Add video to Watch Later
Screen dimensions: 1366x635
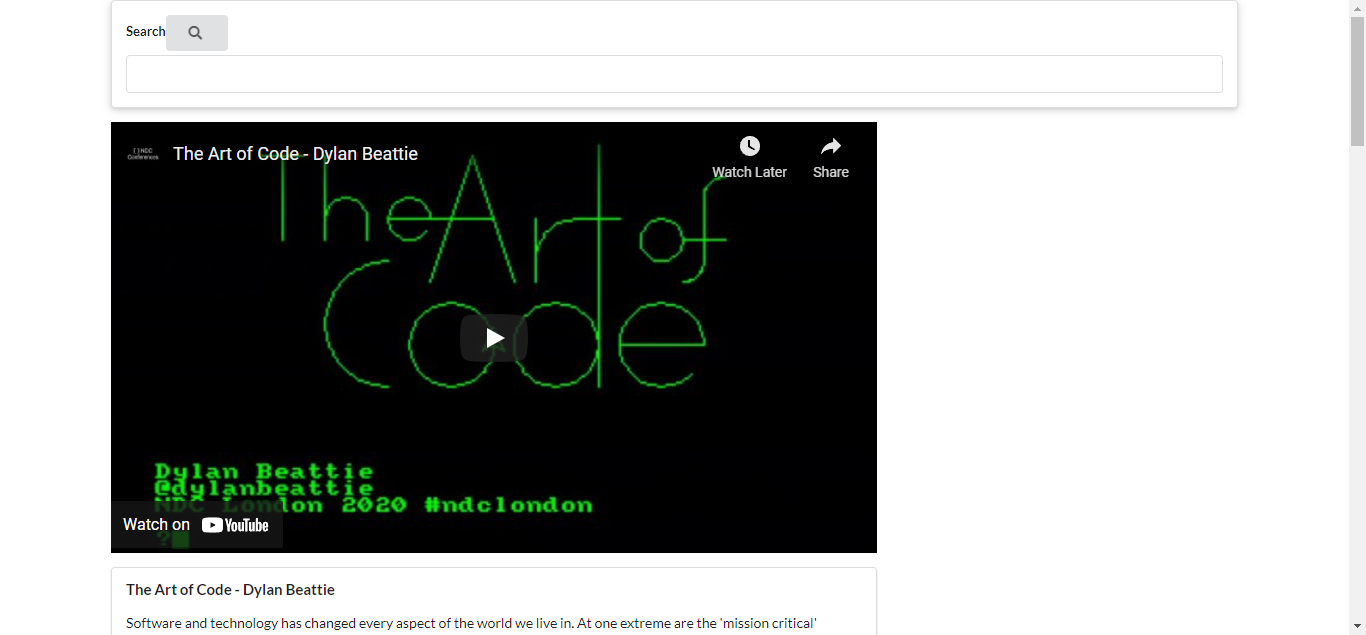click(749, 158)
